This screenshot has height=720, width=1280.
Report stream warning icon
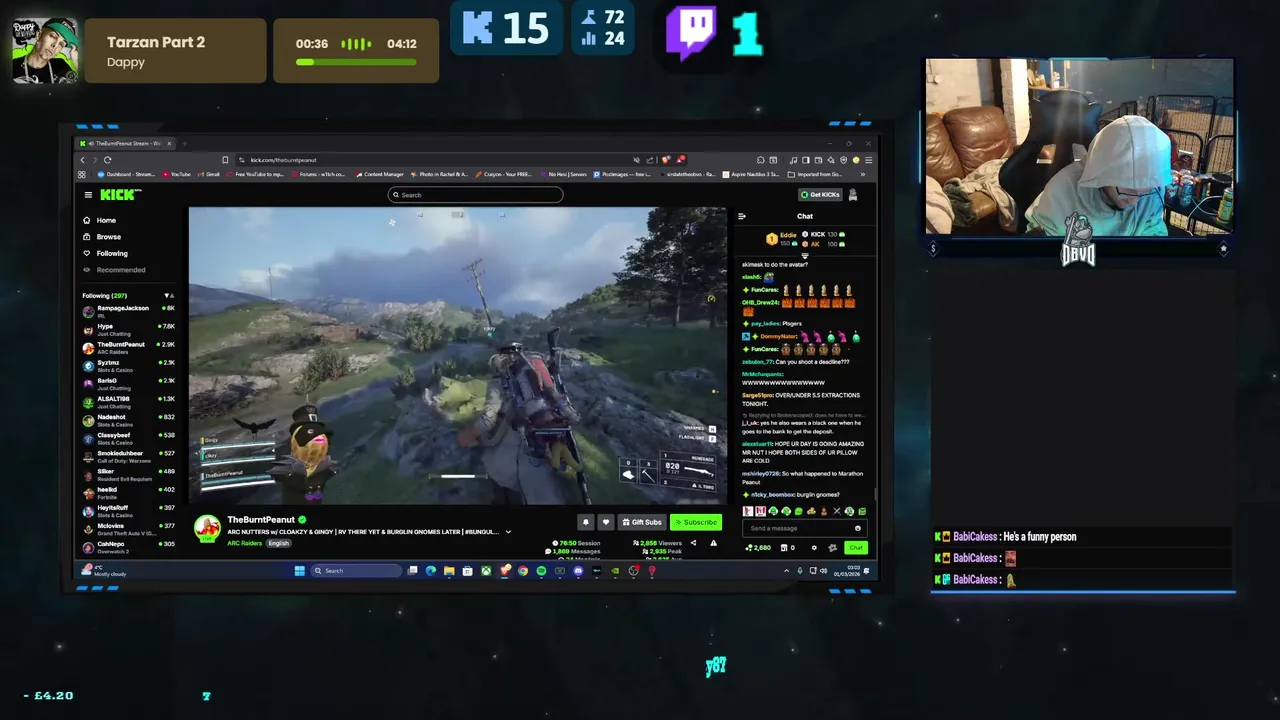pyautogui.click(x=713, y=543)
